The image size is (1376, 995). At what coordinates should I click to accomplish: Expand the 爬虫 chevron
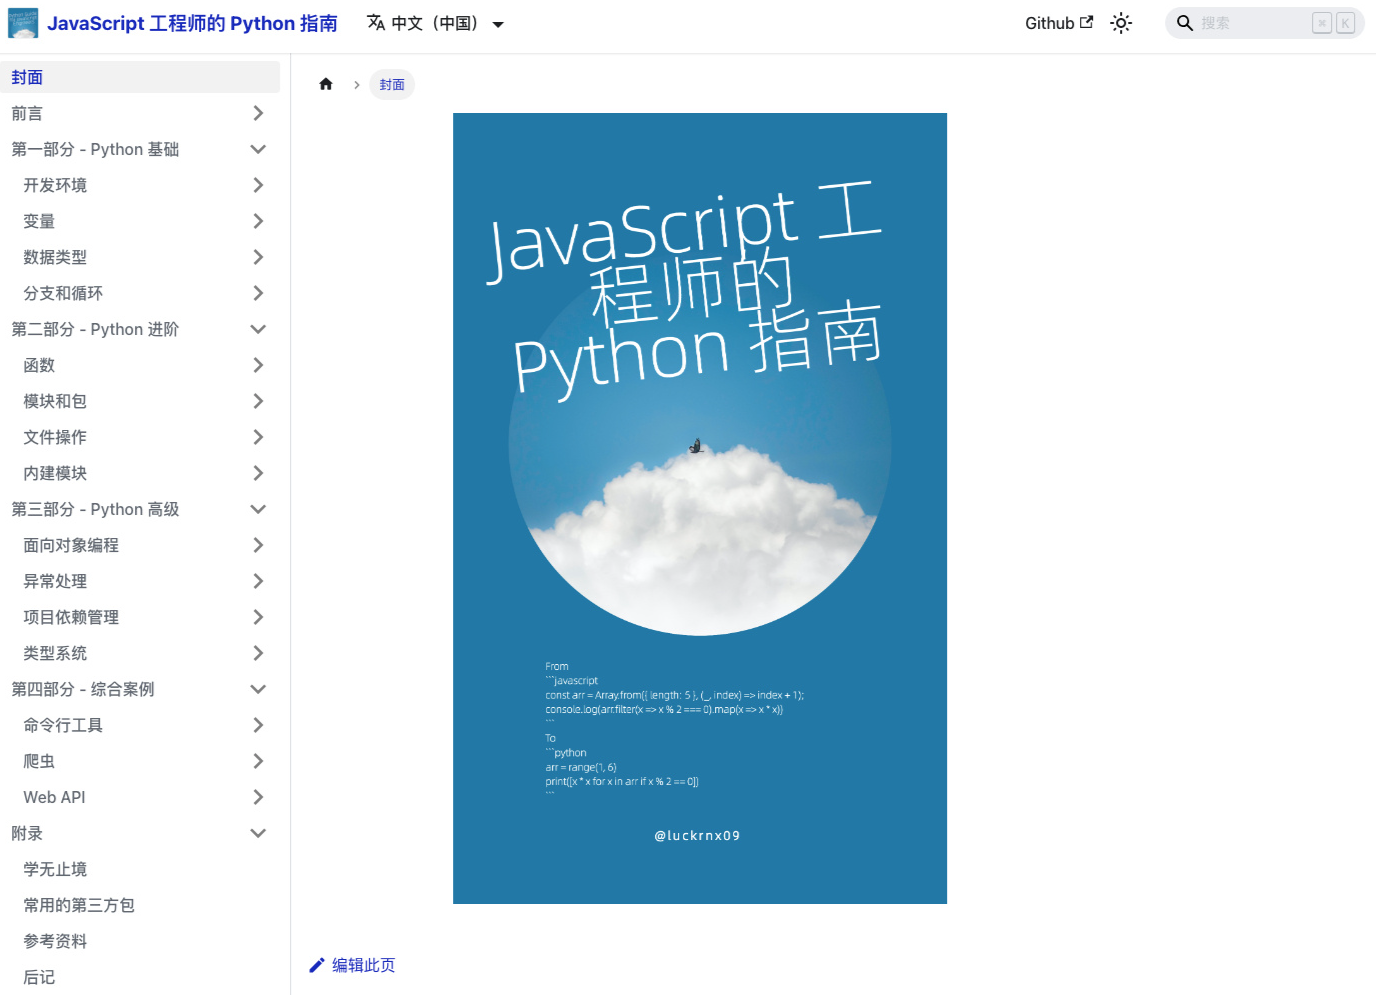[x=258, y=761]
